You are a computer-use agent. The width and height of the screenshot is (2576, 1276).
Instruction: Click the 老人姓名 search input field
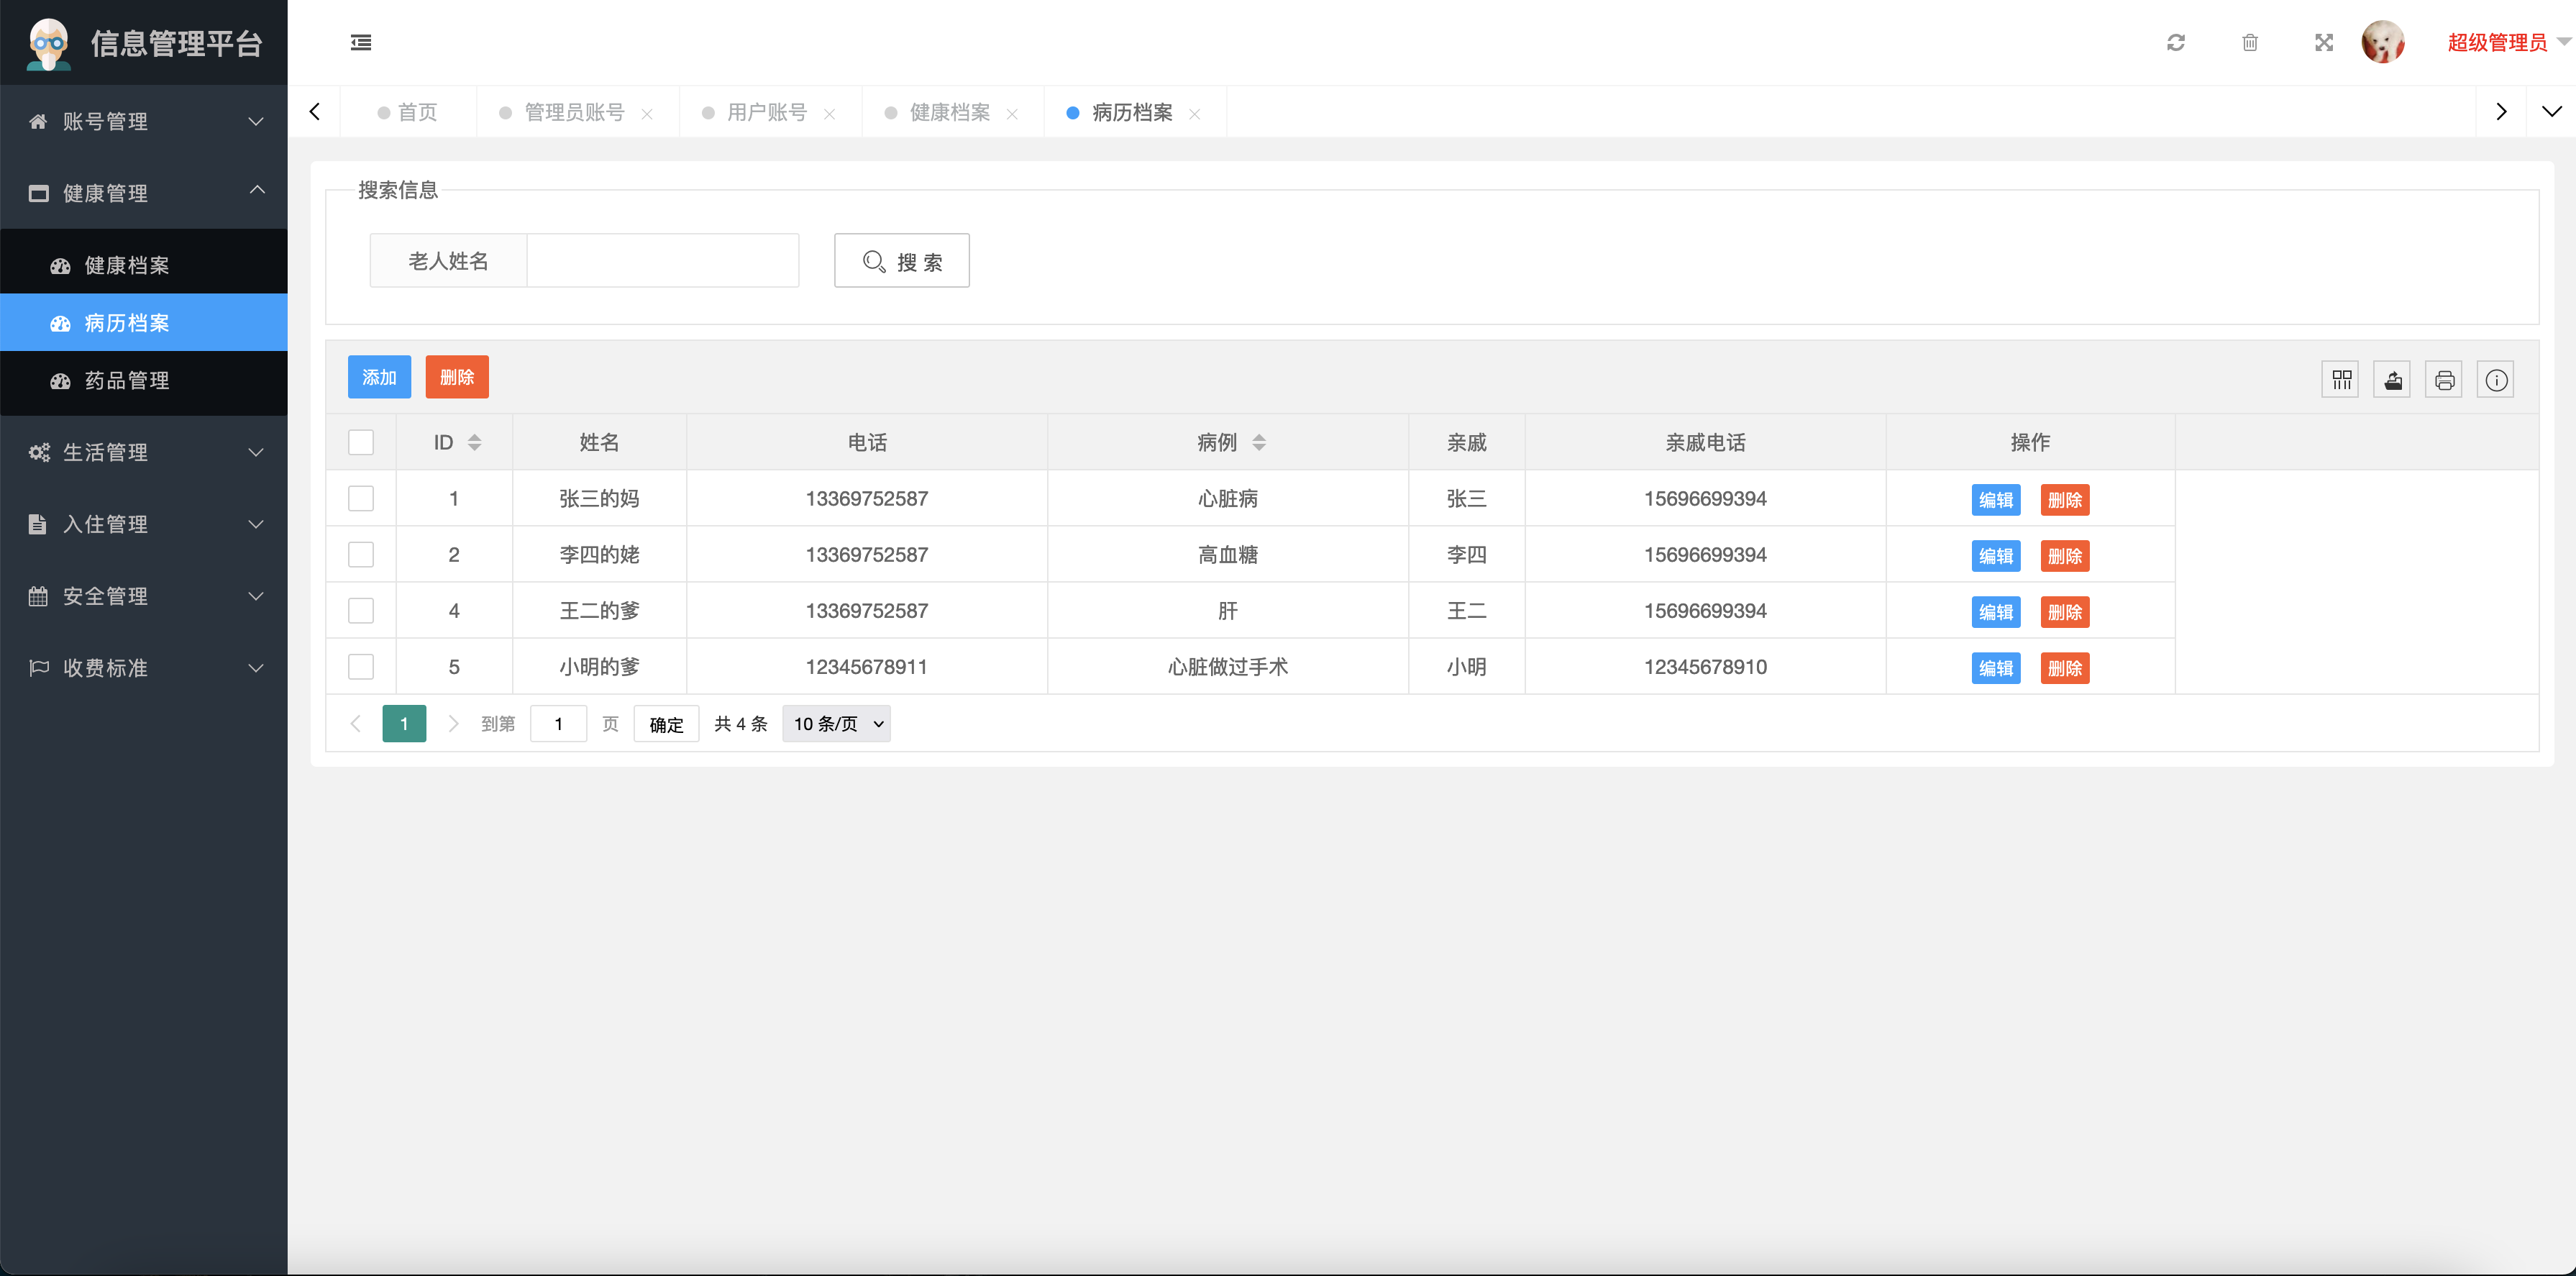click(x=662, y=261)
